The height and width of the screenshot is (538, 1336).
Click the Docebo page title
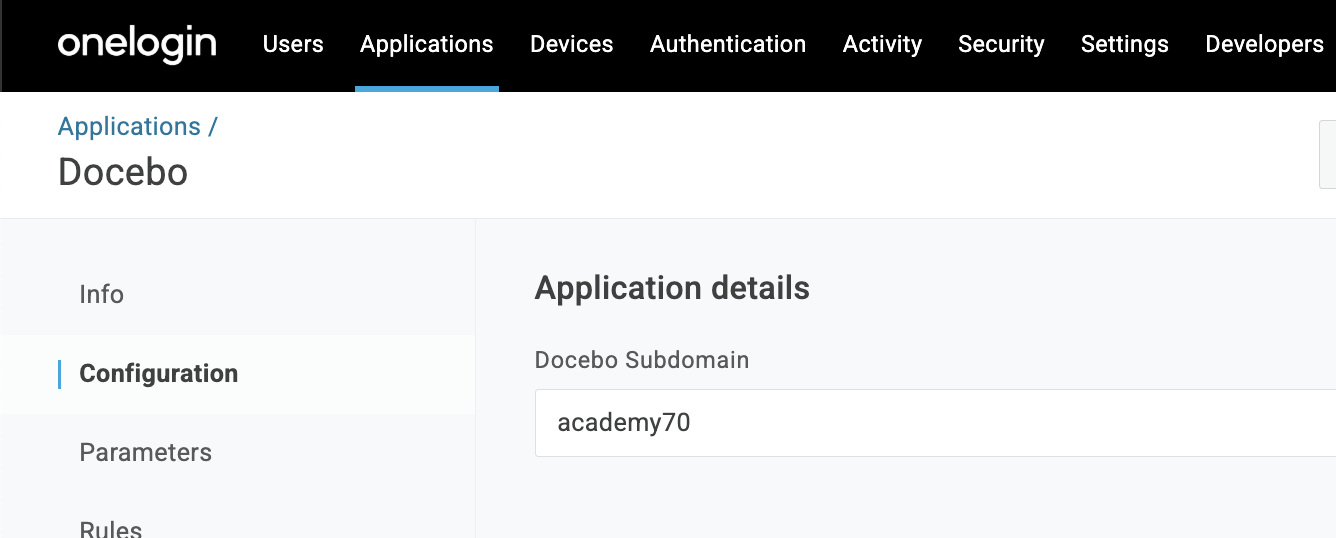click(x=123, y=172)
